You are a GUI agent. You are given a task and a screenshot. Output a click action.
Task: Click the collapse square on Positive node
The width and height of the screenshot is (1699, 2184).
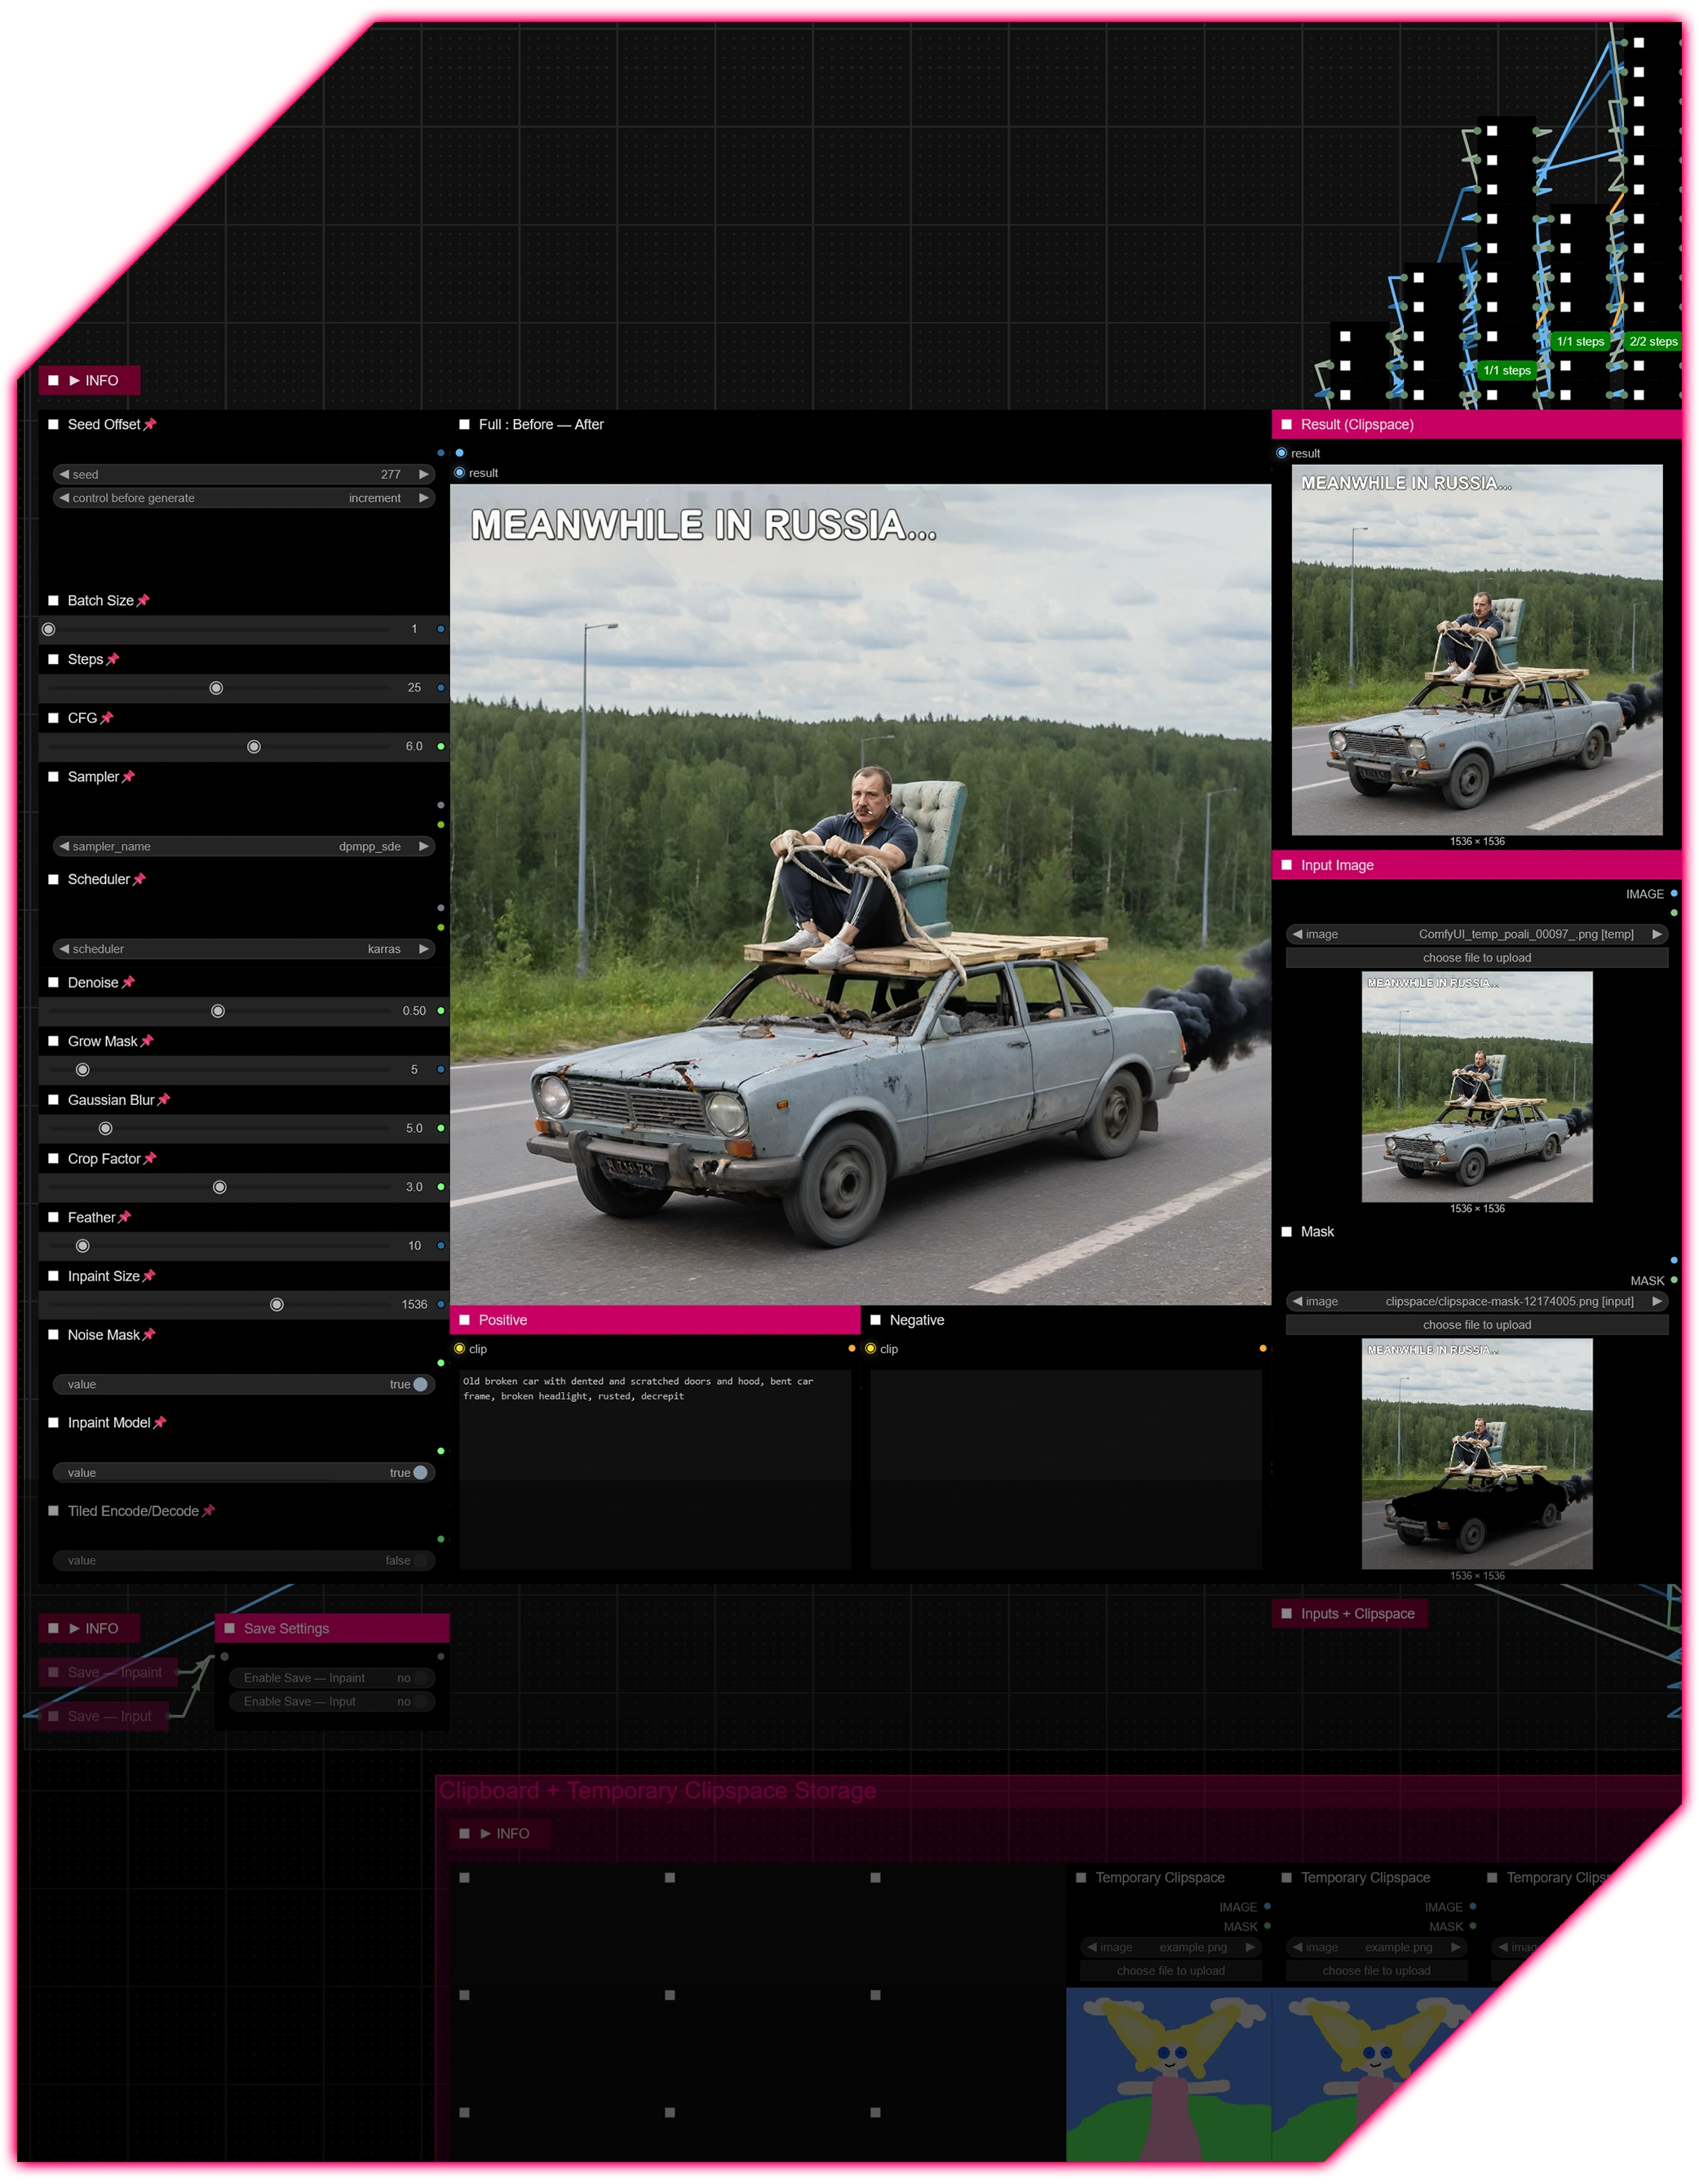464,1320
